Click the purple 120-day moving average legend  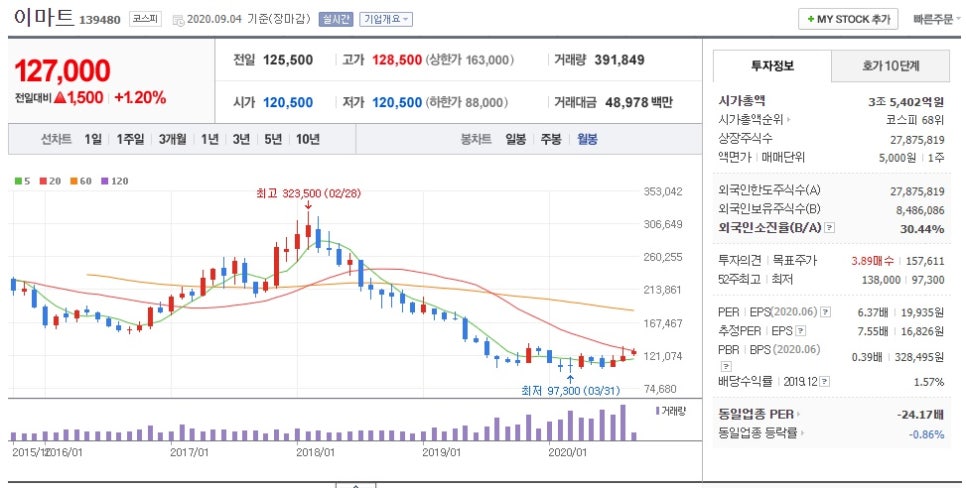[115, 181]
